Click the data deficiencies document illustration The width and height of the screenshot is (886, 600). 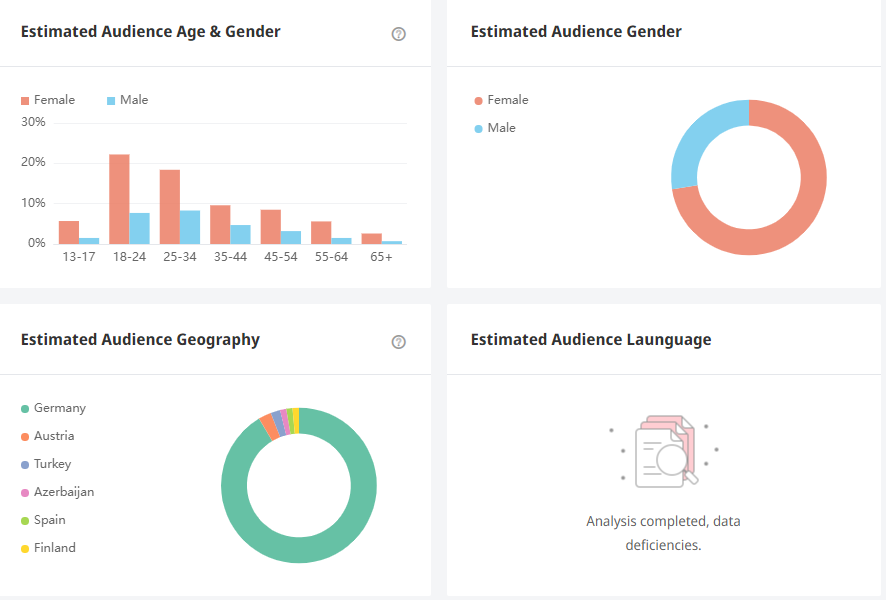(x=664, y=452)
